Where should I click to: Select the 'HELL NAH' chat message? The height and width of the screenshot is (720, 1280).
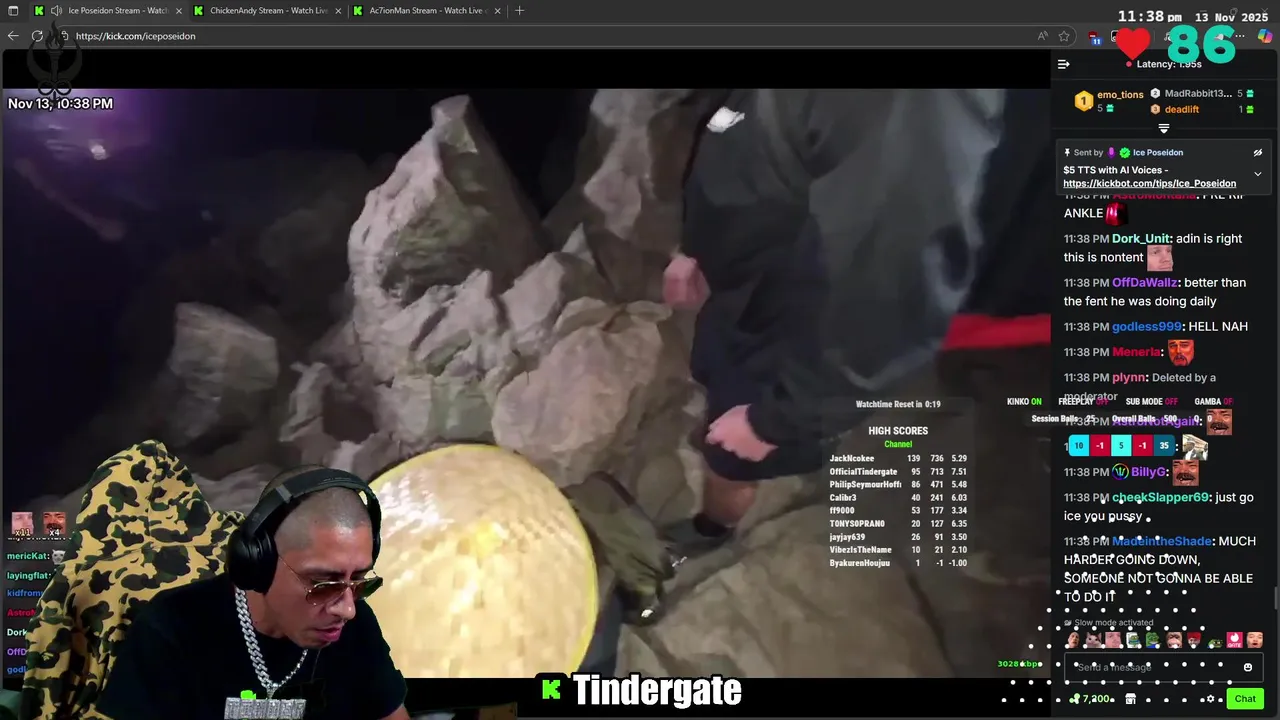(x=1219, y=327)
